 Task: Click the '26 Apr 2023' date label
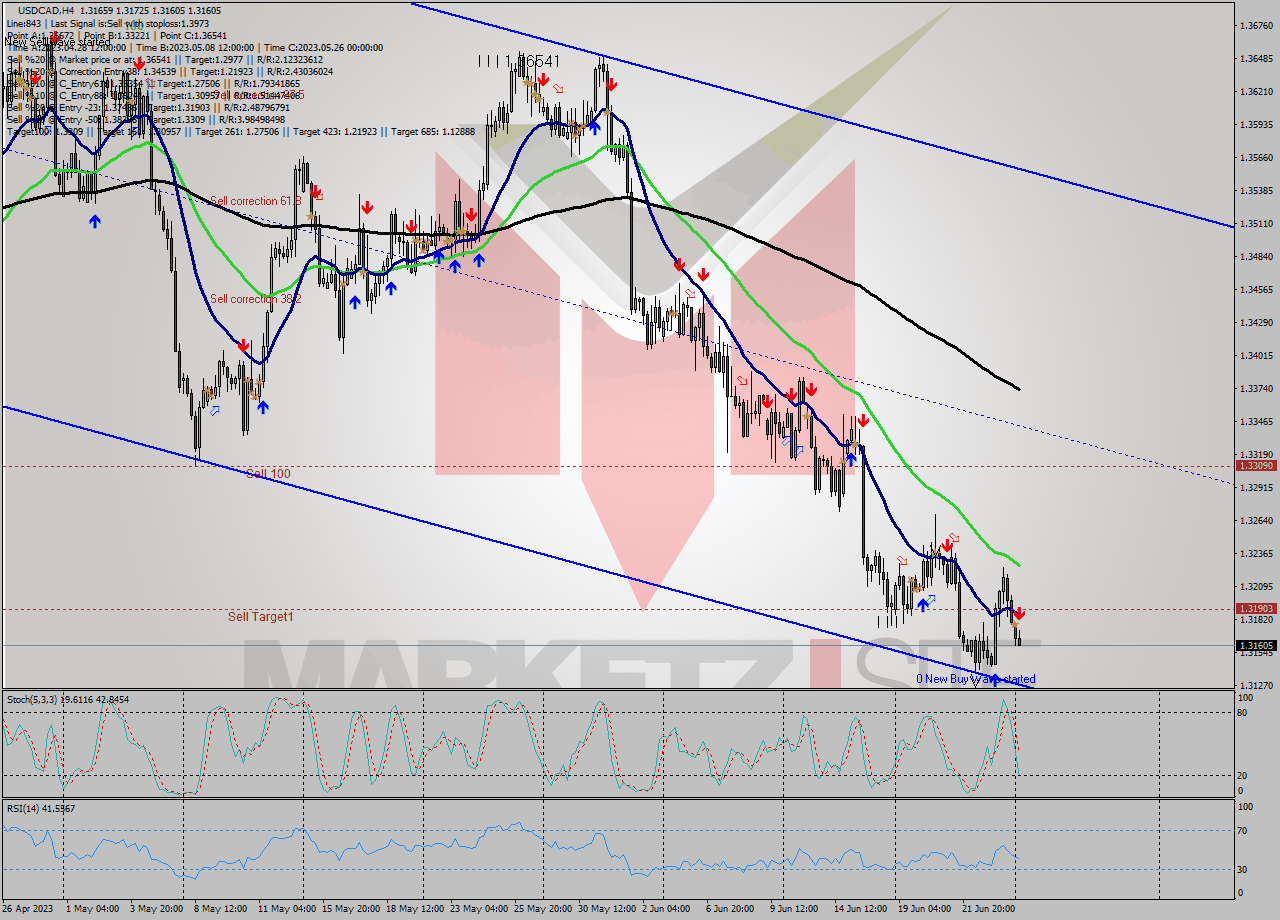pyautogui.click(x=27, y=908)
